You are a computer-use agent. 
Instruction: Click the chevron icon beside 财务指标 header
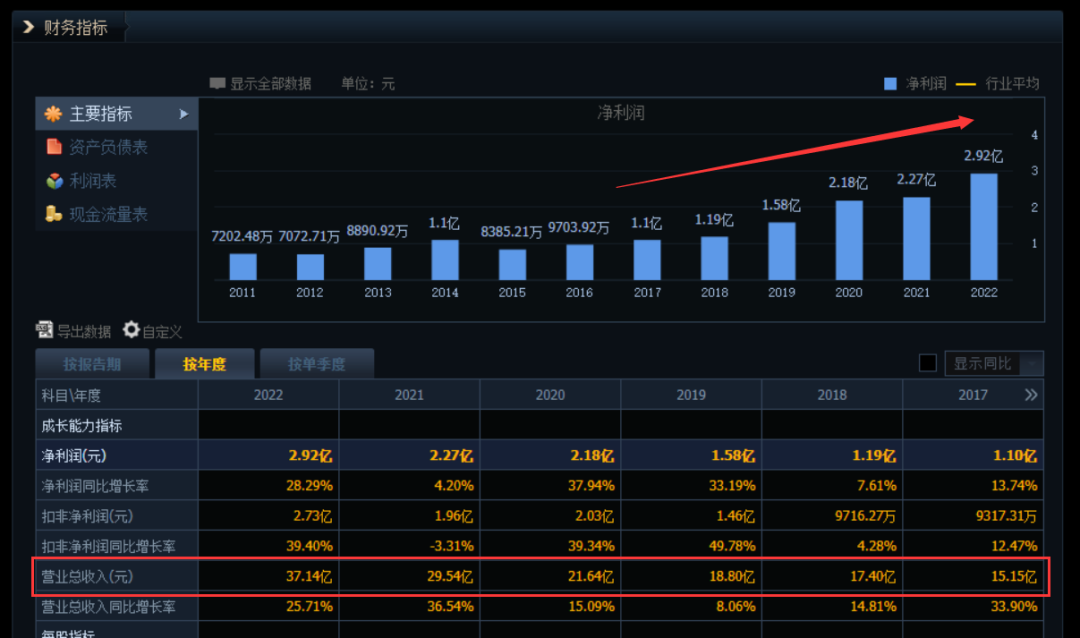point(28,27)
